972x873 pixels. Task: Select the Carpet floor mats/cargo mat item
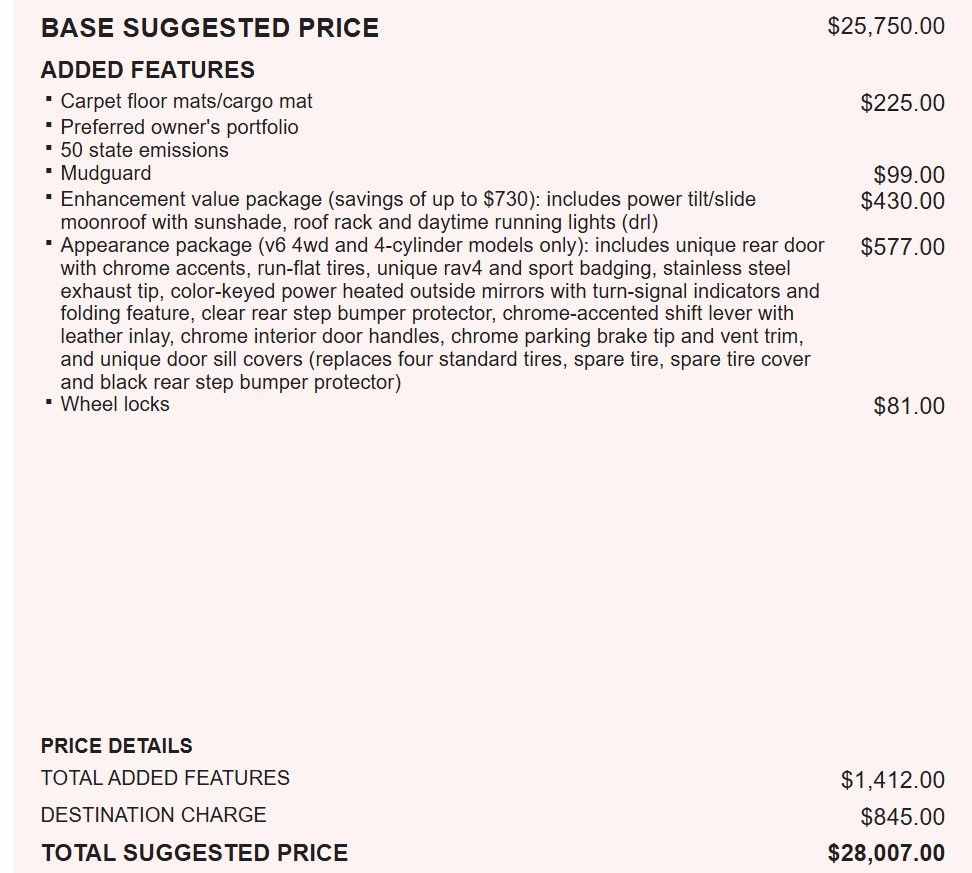[186, 101]
